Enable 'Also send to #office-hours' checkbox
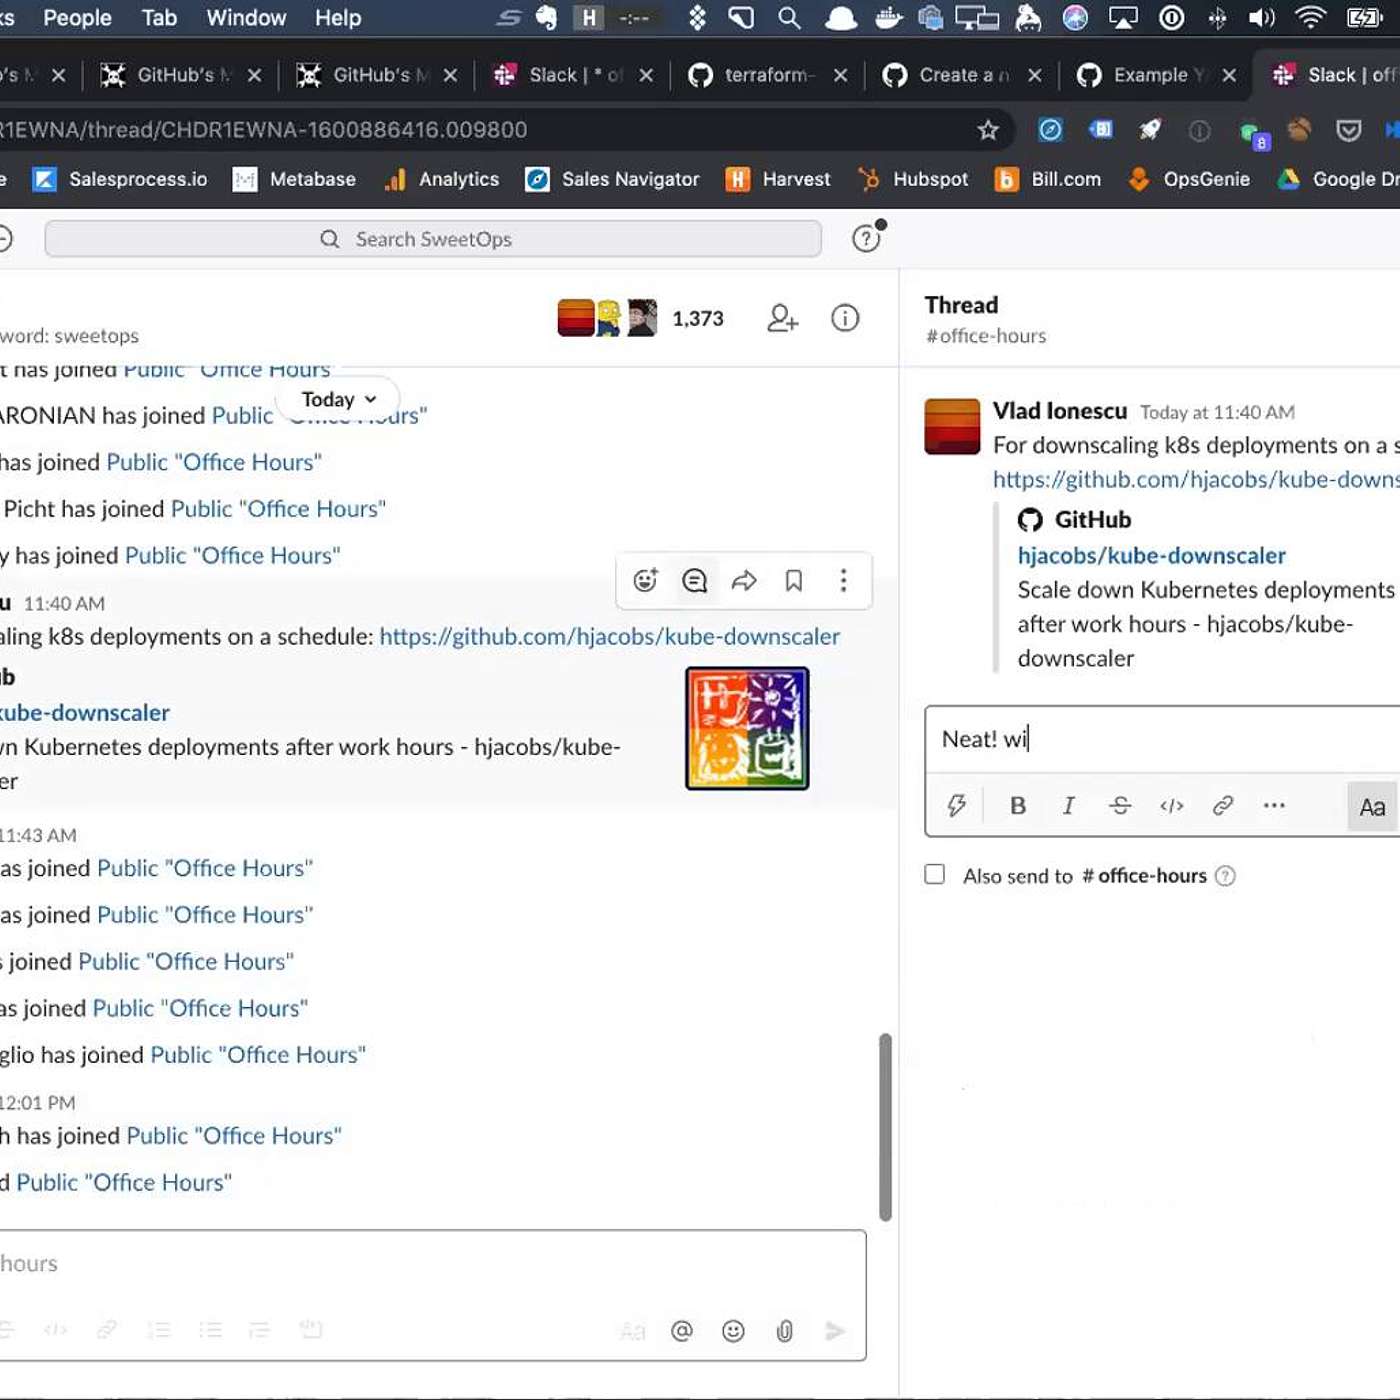 pos(935,875)
